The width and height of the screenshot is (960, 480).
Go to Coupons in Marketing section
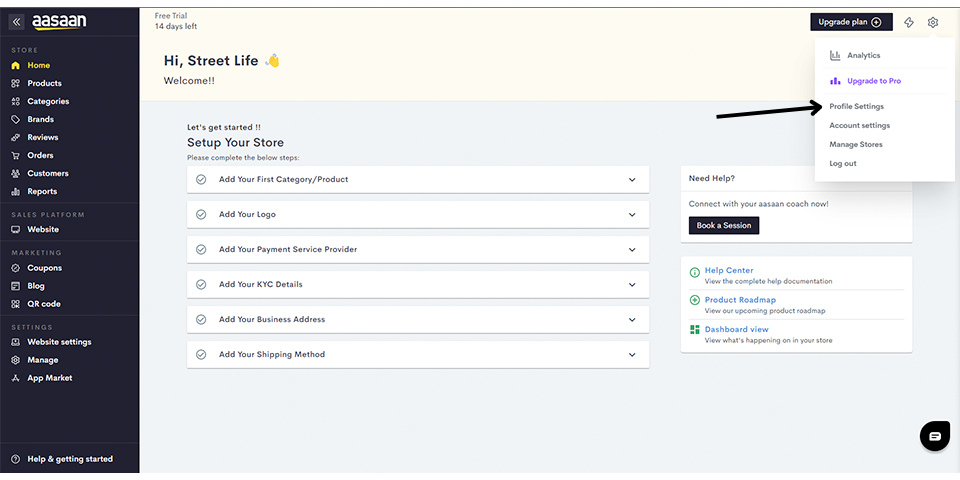point(44,268)
